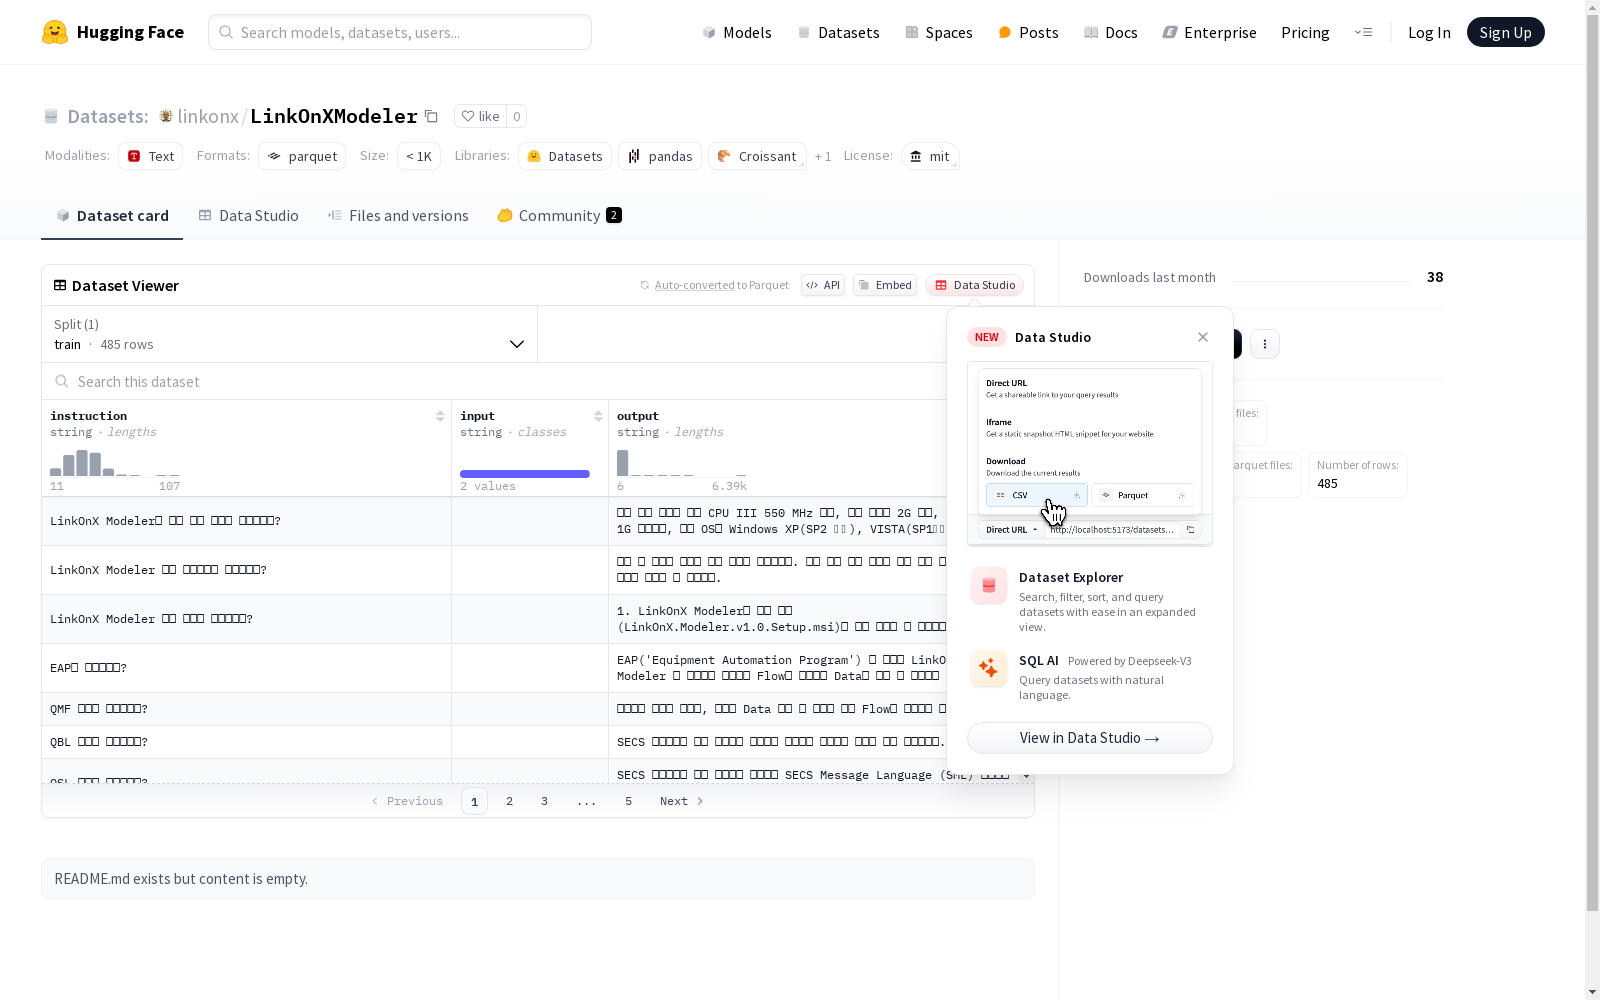1600x1000 pixels.
Task: Click the mit license tag
Action: (x=930, y=156)
